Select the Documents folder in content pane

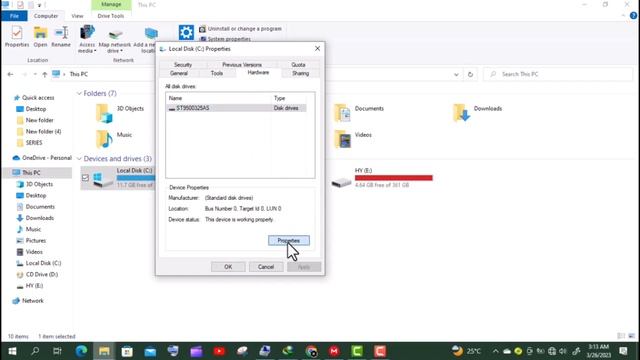pyautogui.click(x=359, y=113)
